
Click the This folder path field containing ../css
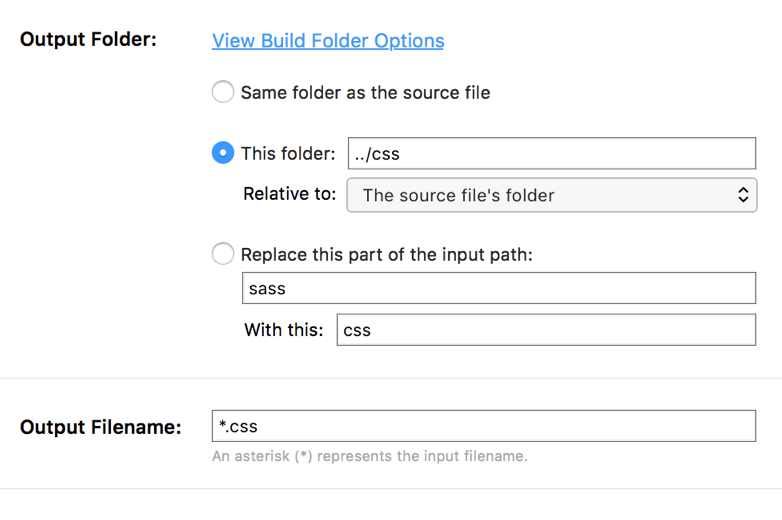point(551,154)
